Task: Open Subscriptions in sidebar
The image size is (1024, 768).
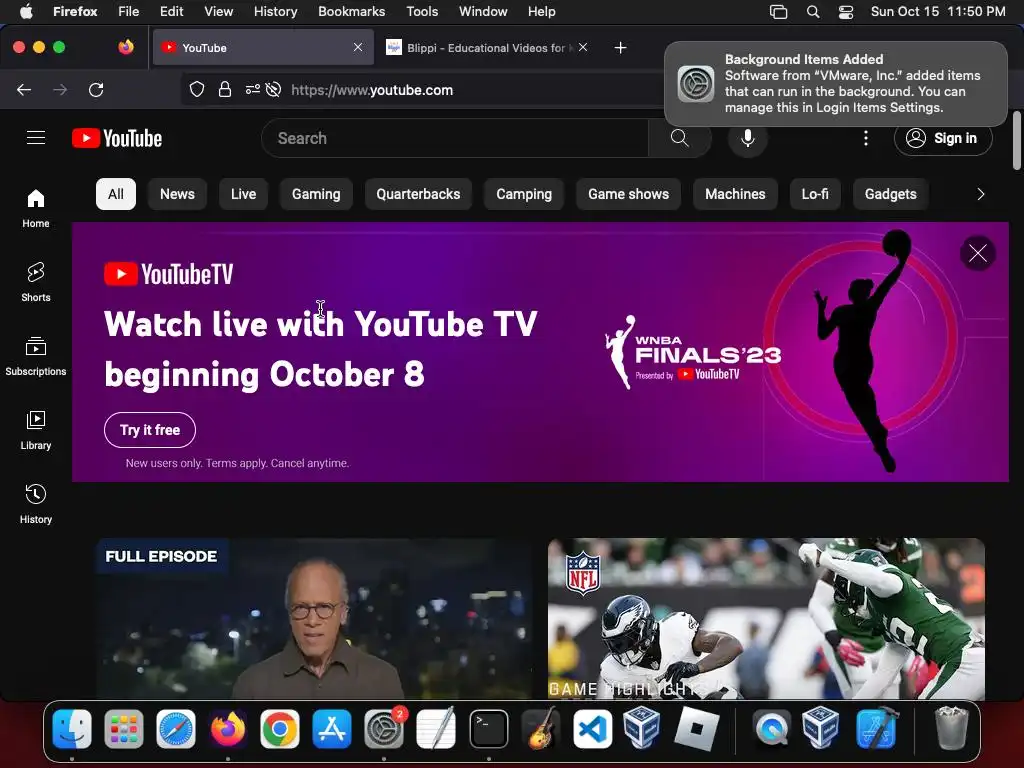Action: (36, 356)
